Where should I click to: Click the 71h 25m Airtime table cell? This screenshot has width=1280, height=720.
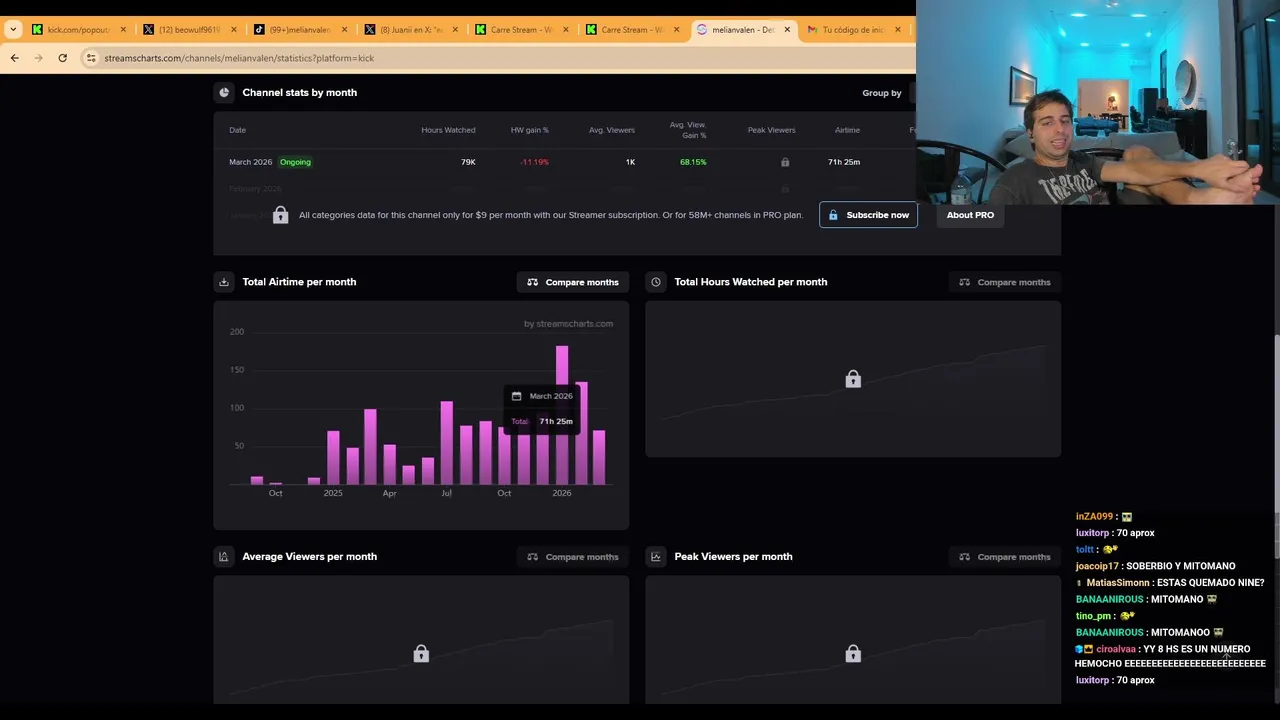844,162
